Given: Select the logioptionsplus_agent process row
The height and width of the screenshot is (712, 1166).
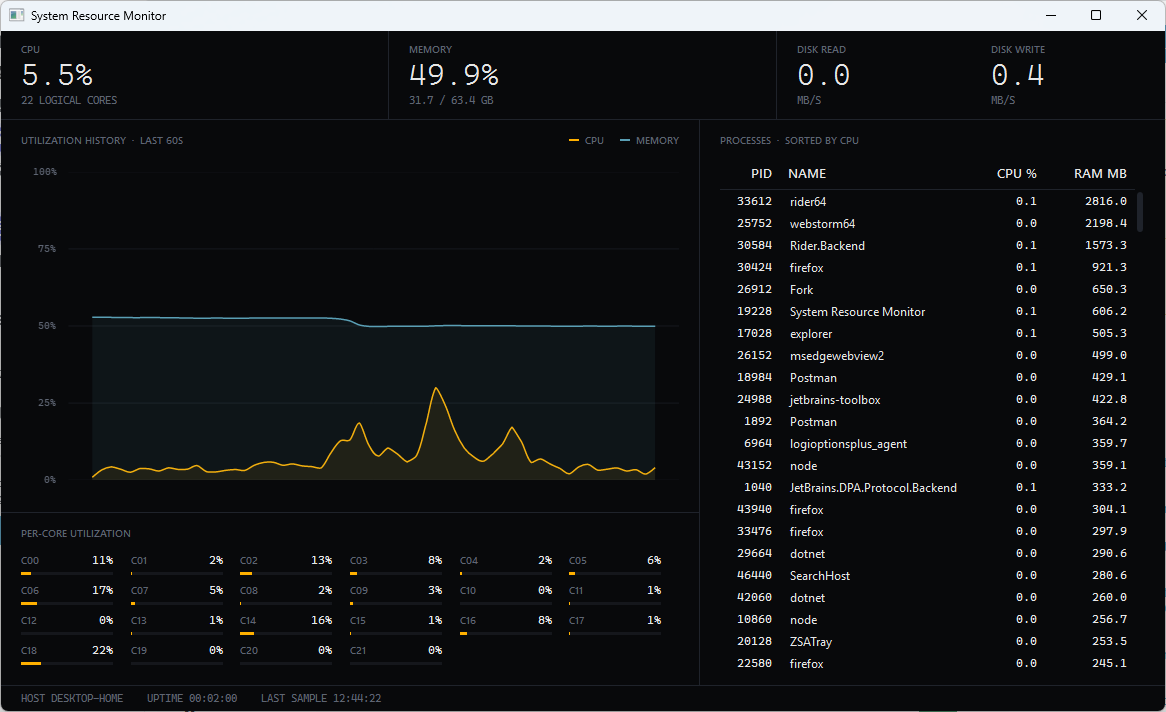Looking at the screenshot, I should pos(929,443).
